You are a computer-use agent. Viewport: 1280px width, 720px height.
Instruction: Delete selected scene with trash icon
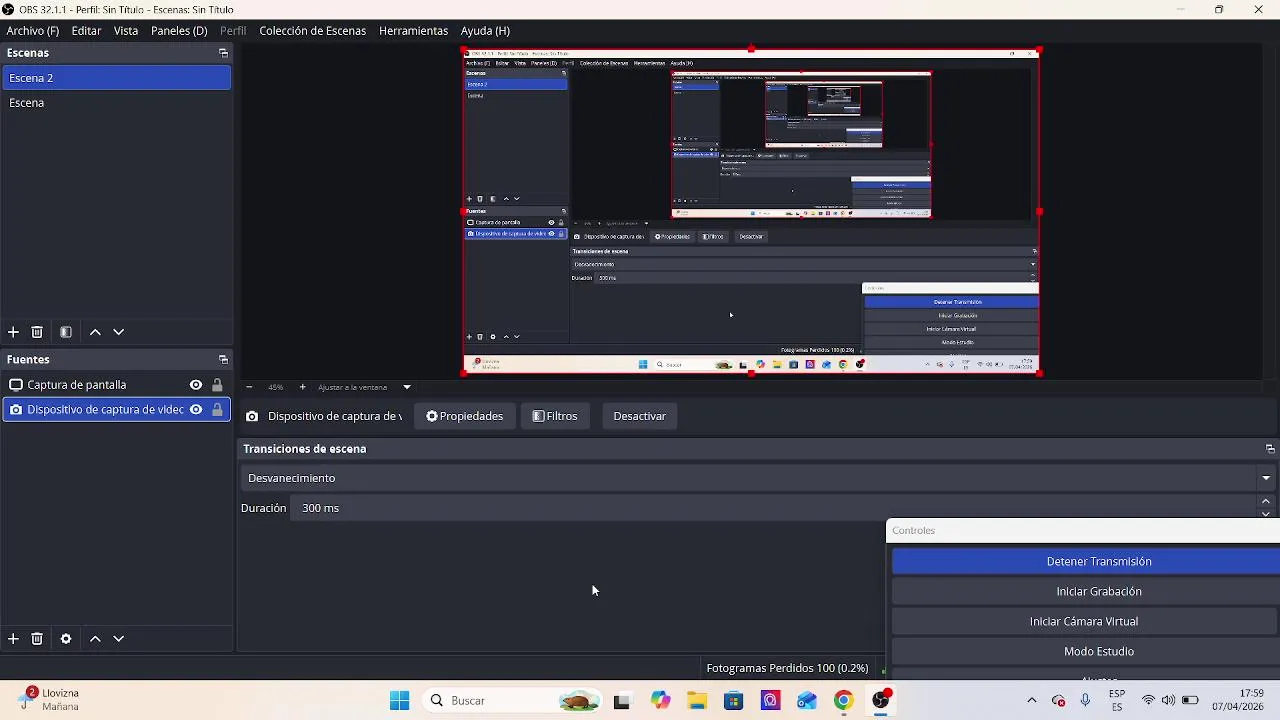[37, 332]
